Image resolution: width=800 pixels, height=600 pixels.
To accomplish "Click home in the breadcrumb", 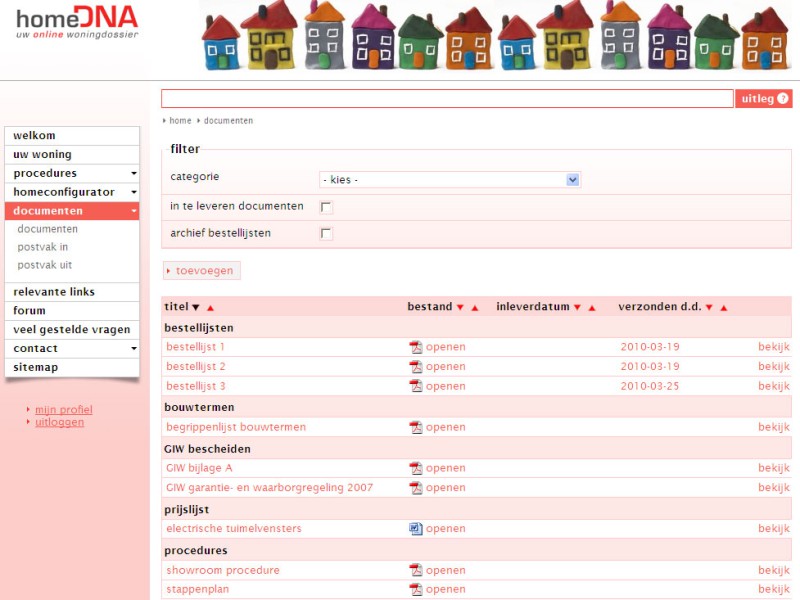I will [180, 121].
